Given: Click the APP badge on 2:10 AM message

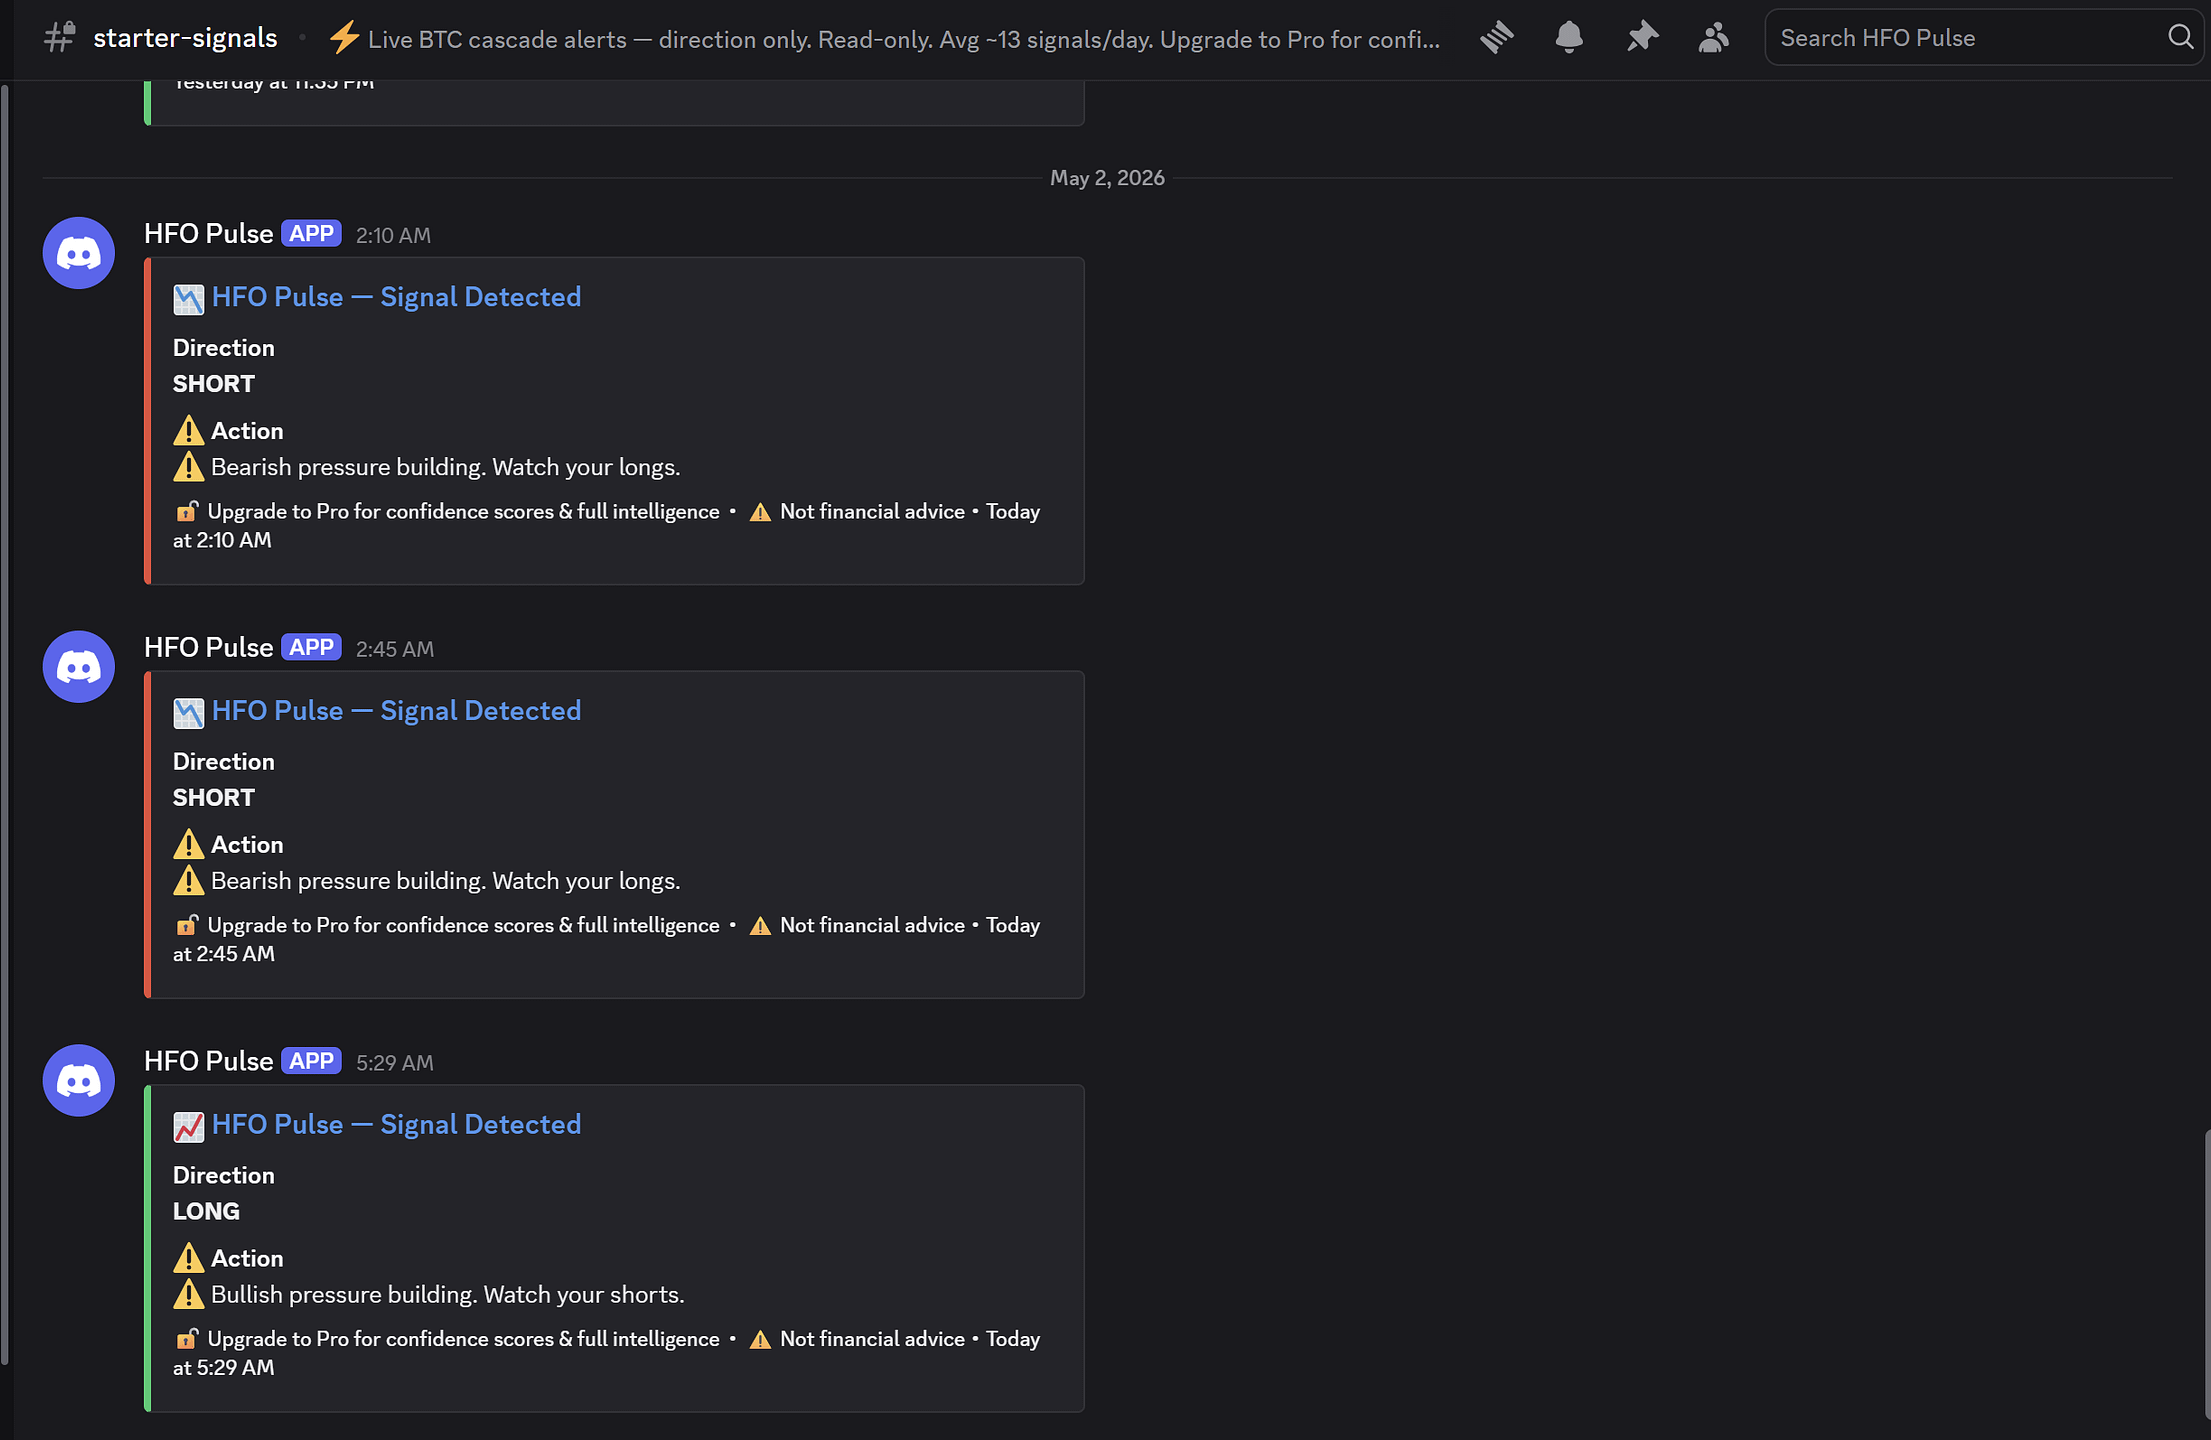Looking at the screenshot, I should 311,234.
